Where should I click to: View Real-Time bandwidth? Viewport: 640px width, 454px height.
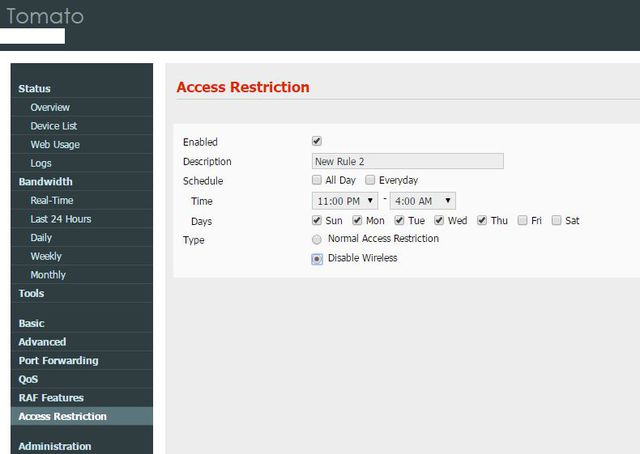click(52, 200)
